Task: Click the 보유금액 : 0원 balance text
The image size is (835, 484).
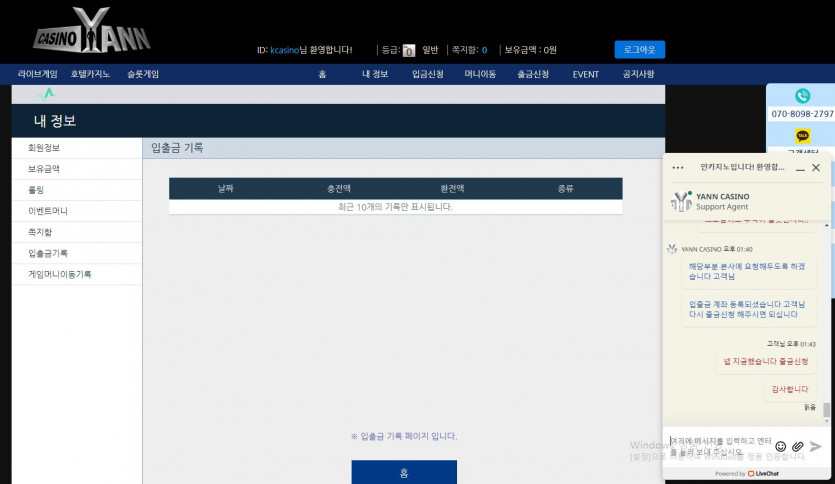Action: (530, 50)
